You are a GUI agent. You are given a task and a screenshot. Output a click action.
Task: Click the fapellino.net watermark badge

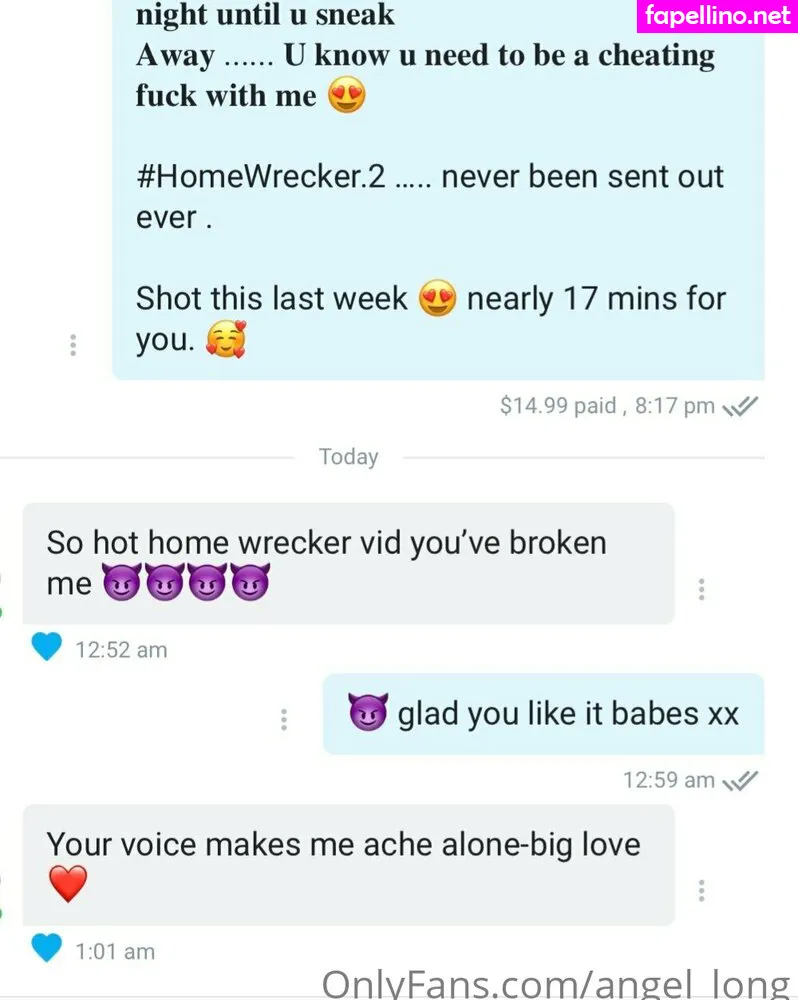click(x=717, y=16)
